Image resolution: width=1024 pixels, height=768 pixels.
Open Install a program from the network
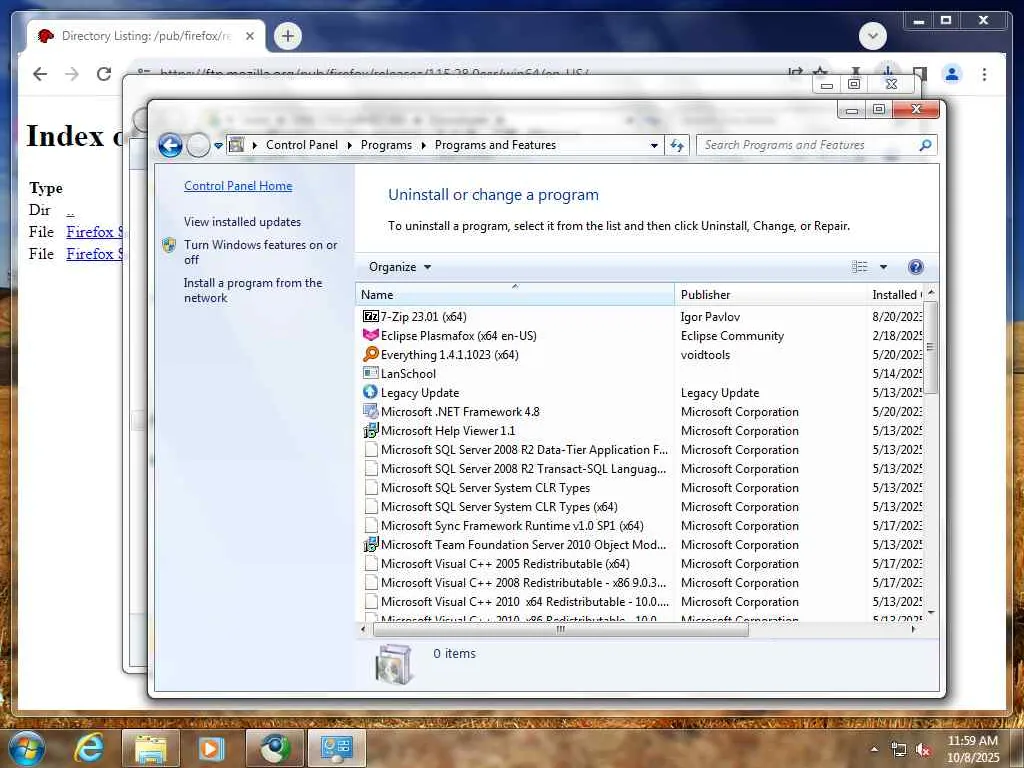[x=253, y=290]
